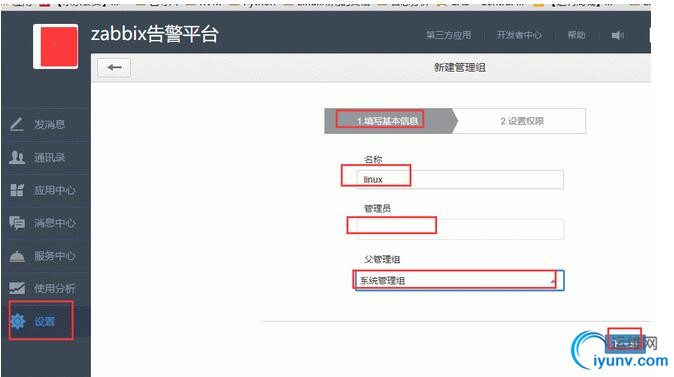The height and width of the screenshot is (377, 674).
Task: Open the 父管理组 dropdown
Action: tap(459, 281)
